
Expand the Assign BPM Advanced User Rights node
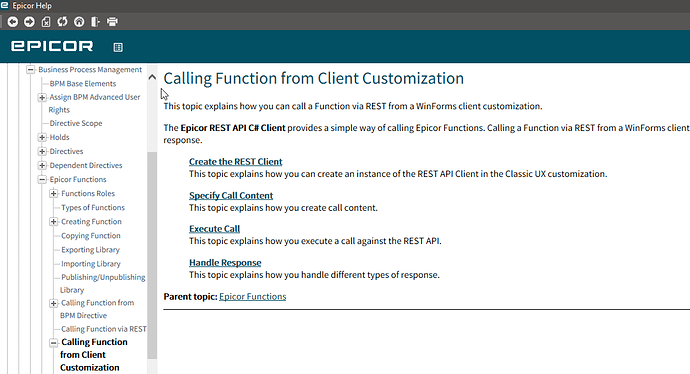(42, 97)
